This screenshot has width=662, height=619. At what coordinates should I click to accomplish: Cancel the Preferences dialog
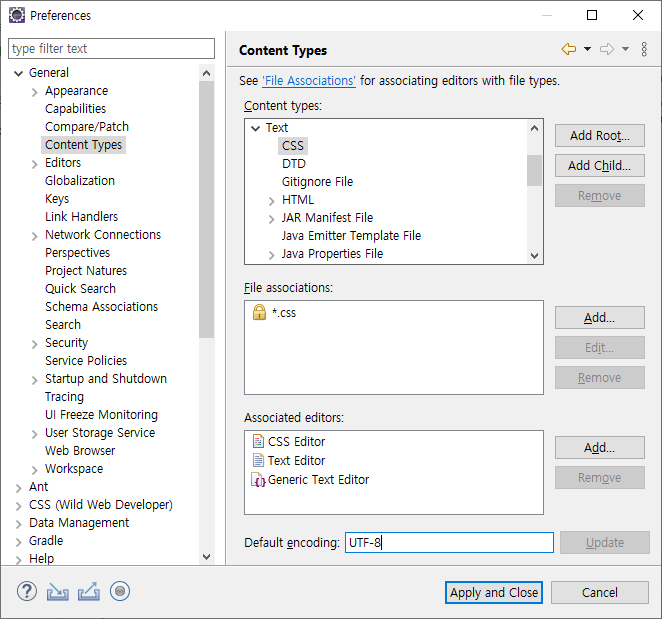point(600,592)
